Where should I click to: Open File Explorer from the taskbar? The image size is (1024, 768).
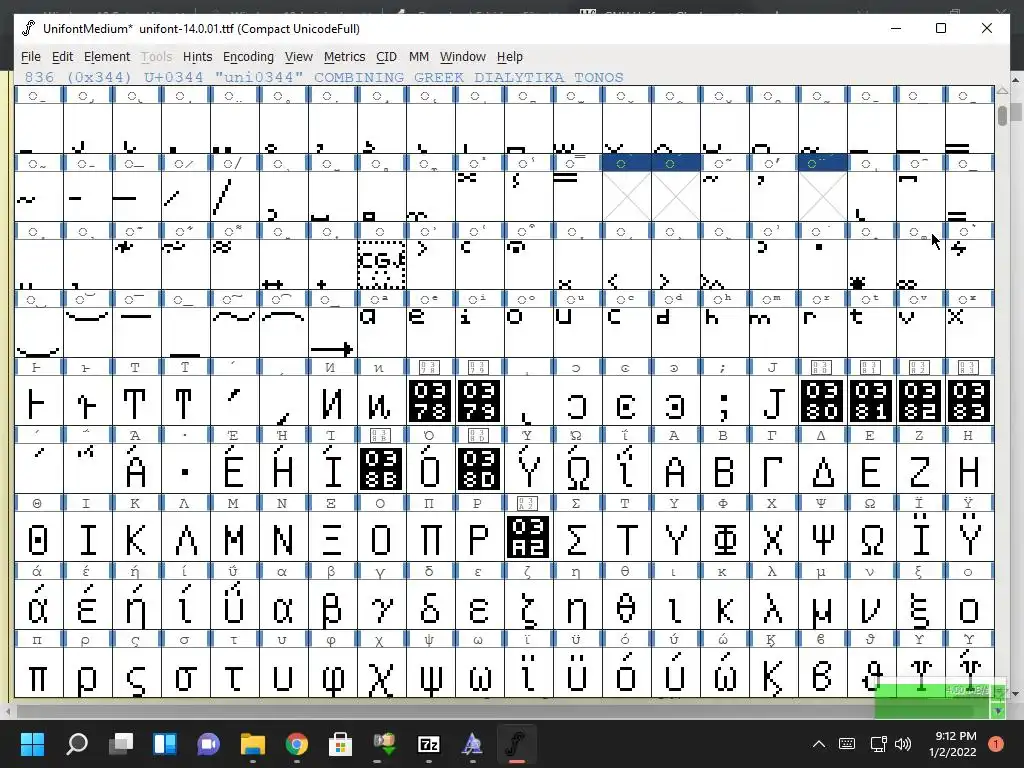tap(253, 743)
